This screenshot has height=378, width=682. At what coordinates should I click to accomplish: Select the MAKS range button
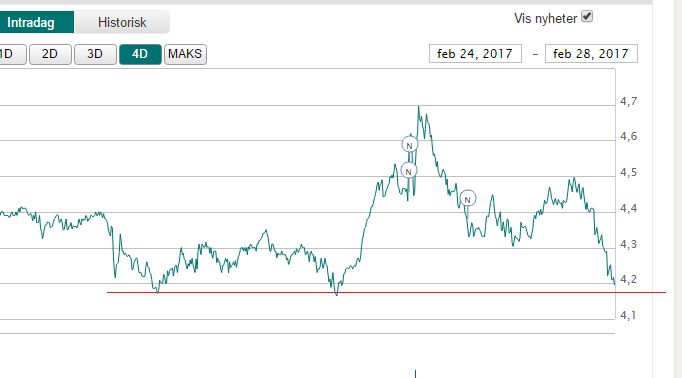coord(185,54)
